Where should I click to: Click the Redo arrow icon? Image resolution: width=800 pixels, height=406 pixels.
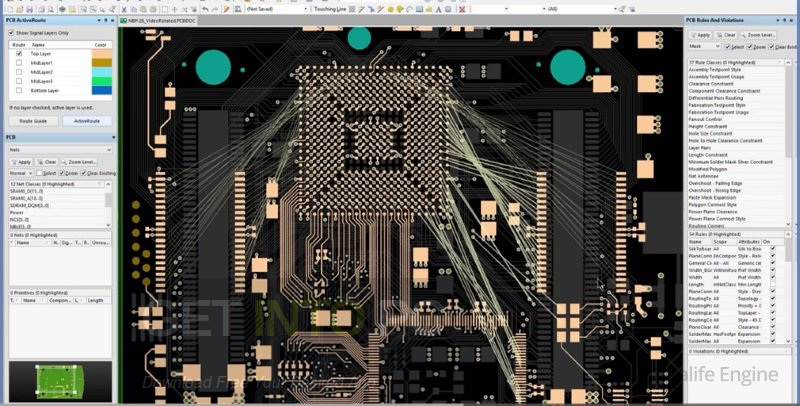coord(215,9)
